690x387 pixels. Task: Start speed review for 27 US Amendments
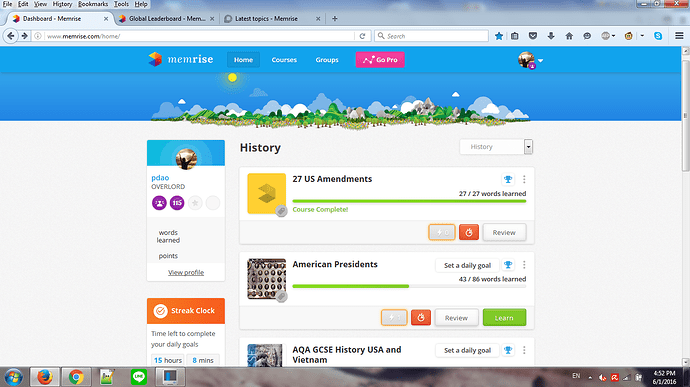click(x=441, y=232)
